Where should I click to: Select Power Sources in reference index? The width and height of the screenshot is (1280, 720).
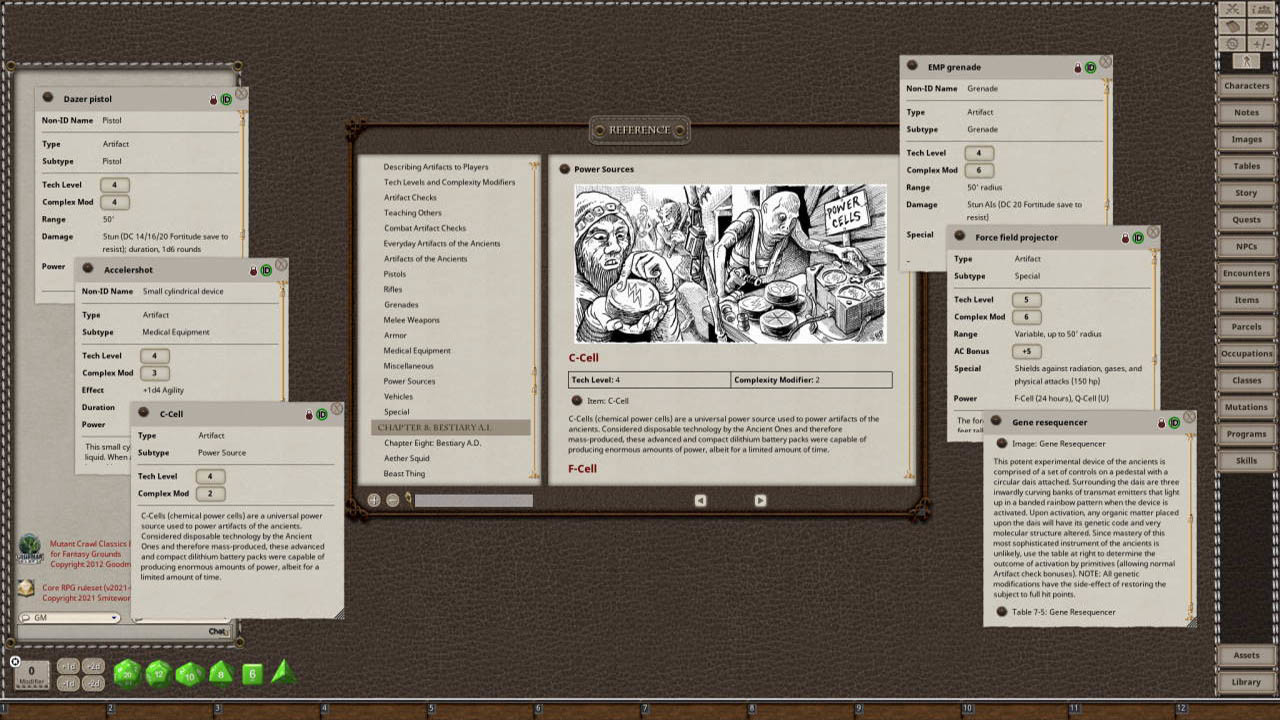[x=409, y=381]
